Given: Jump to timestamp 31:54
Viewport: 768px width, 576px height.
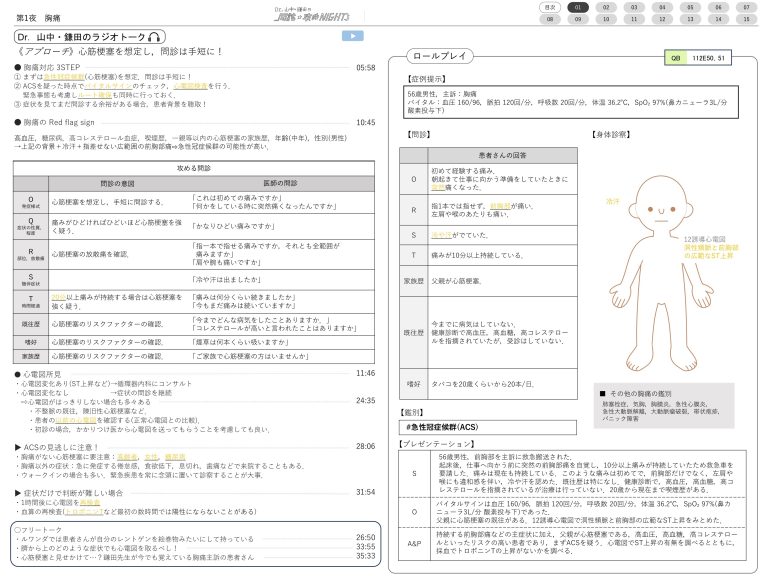Looking at the screenshot, I should tap(365, 492).
